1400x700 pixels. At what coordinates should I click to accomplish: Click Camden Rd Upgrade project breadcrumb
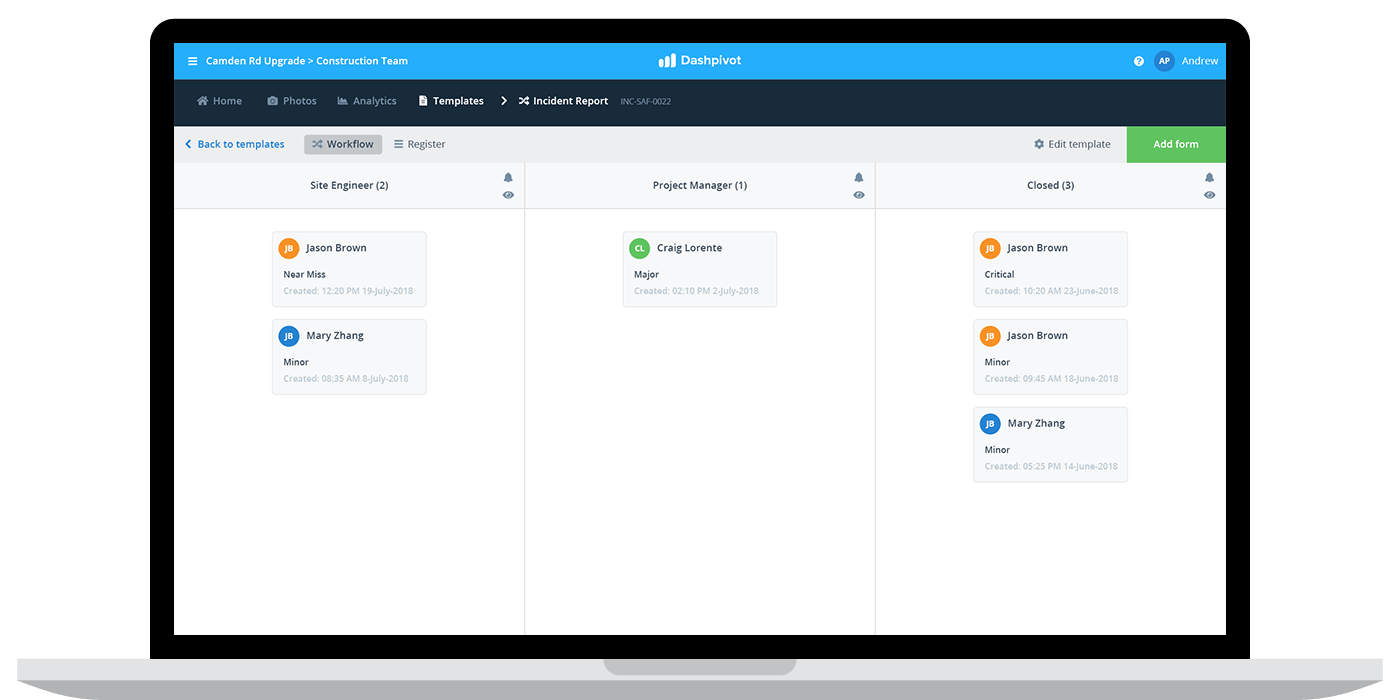[255, 61]
